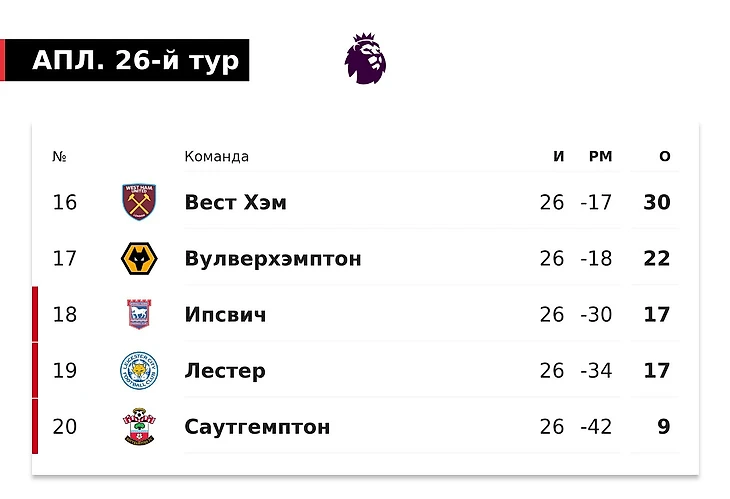
Task: Click the № position column header
Action: pyautogui.click(x=59, y=156)
